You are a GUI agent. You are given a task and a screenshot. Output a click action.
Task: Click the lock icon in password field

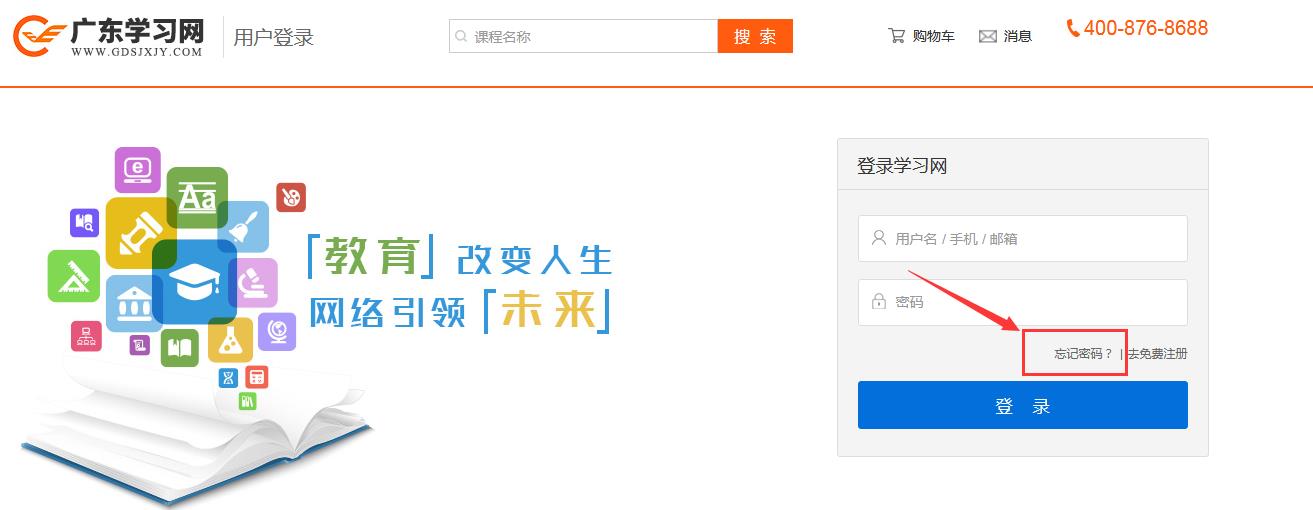point(879,301)
